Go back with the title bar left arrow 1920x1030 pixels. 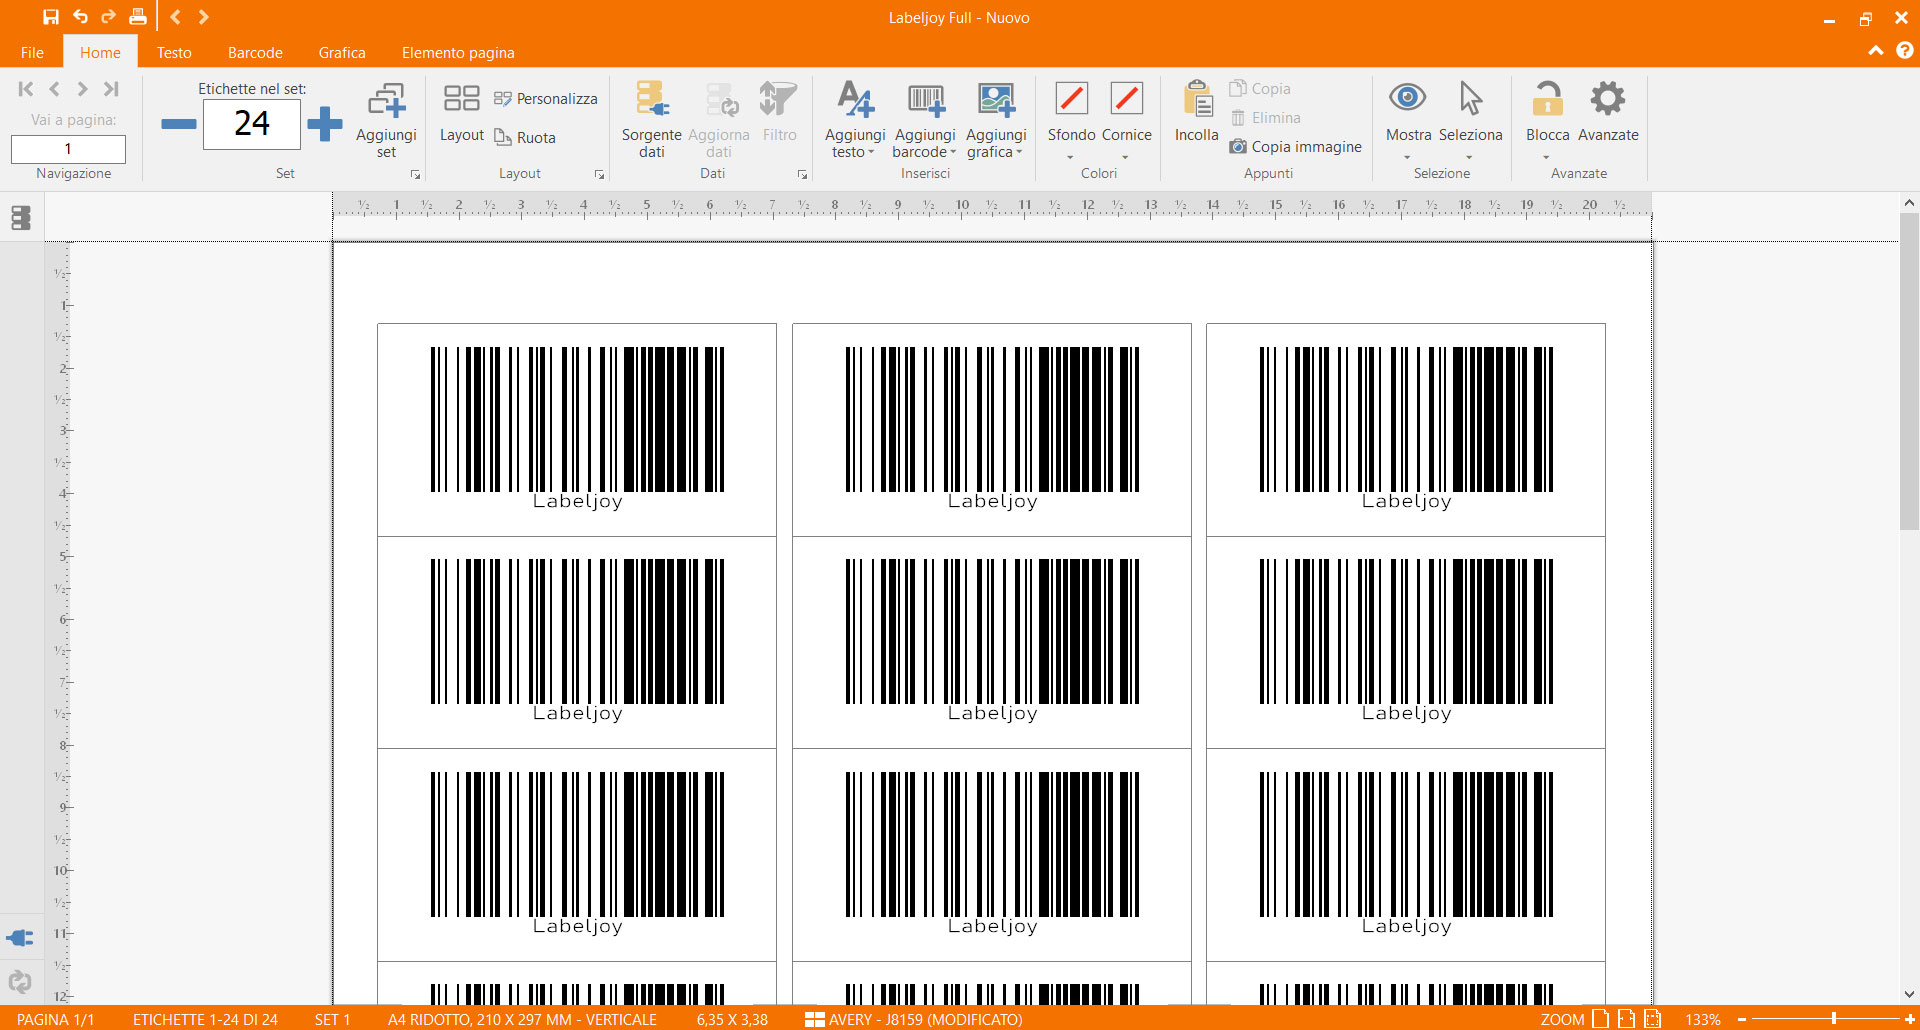click(x=175, y=17)
